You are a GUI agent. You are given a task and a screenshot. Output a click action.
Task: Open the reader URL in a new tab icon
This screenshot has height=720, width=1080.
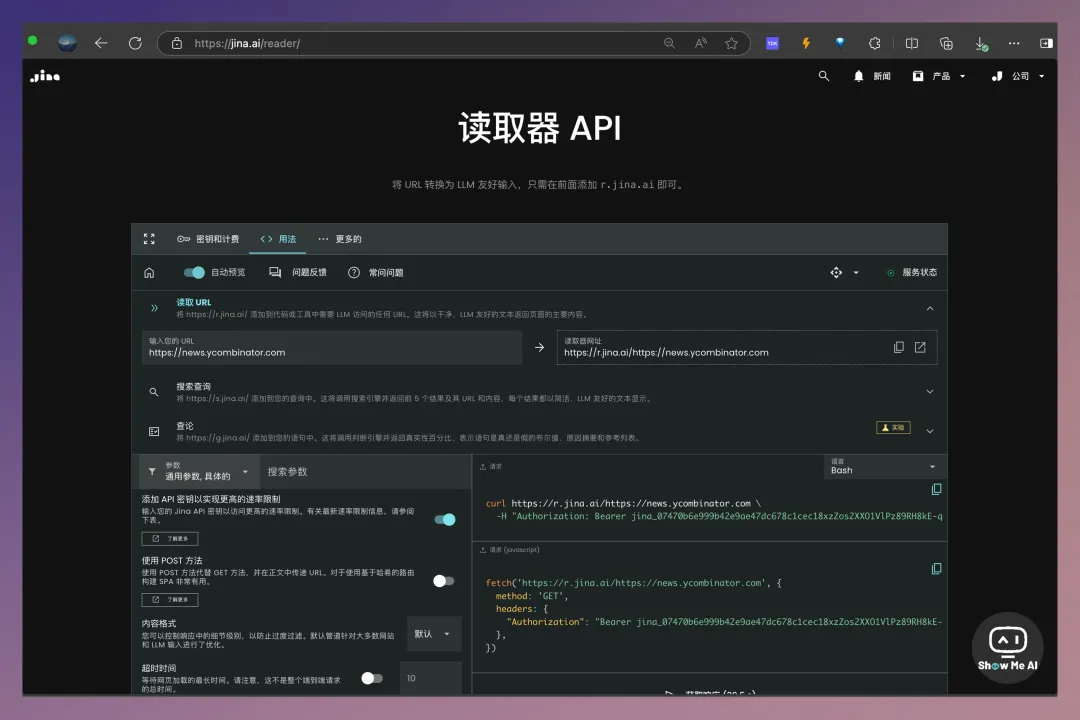click(x=920, y=347)
